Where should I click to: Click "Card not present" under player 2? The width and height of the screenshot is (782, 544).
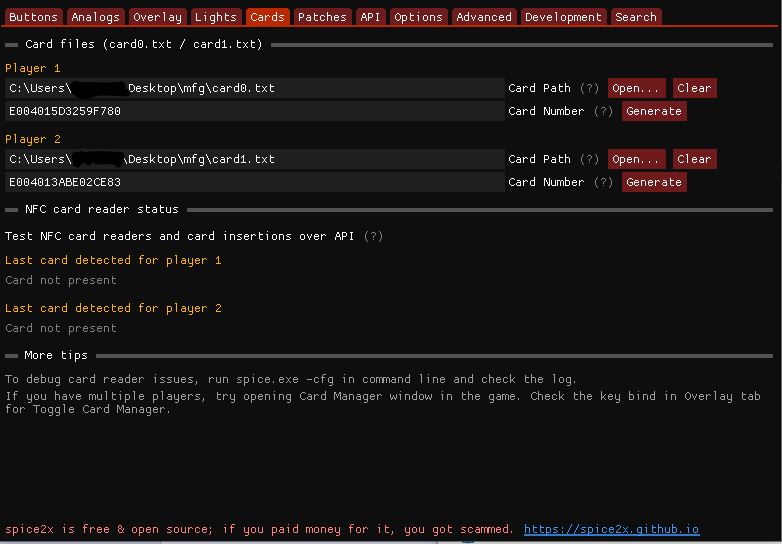coord(61,328)
